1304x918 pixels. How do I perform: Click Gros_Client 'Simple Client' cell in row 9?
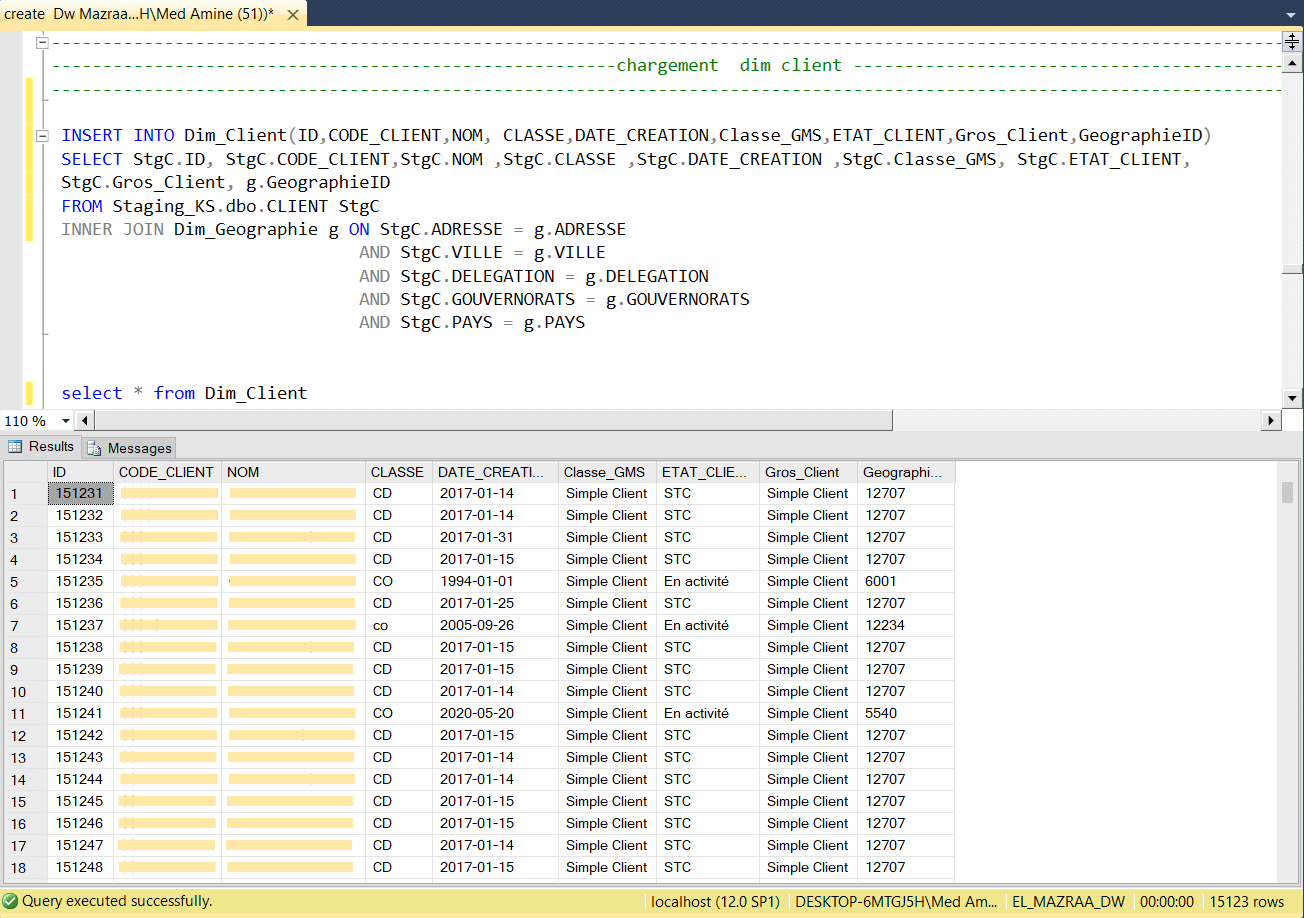tap(808, 669)
